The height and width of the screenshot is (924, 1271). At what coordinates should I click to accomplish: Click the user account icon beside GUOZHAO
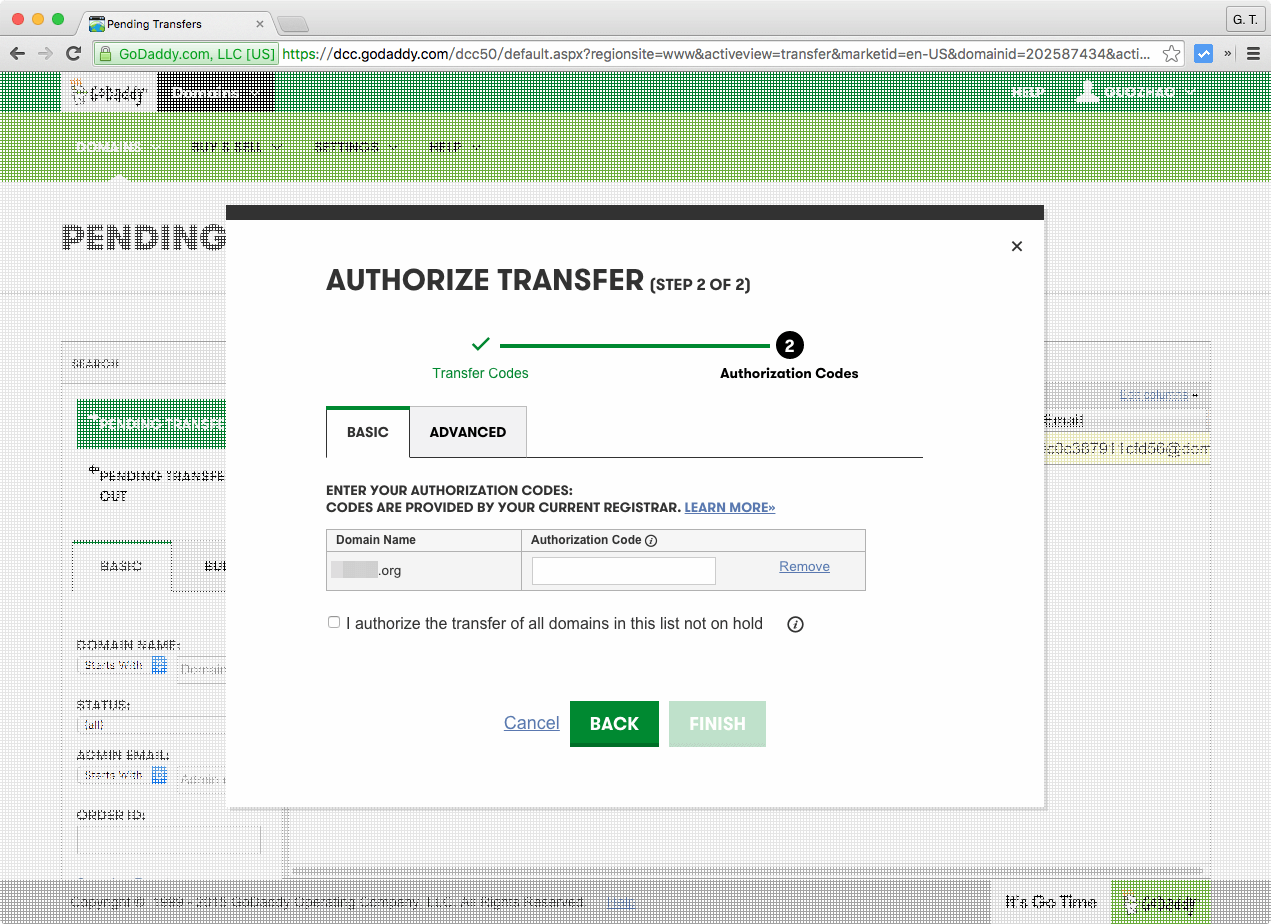pyautogui.click(x=1087, y=91)
